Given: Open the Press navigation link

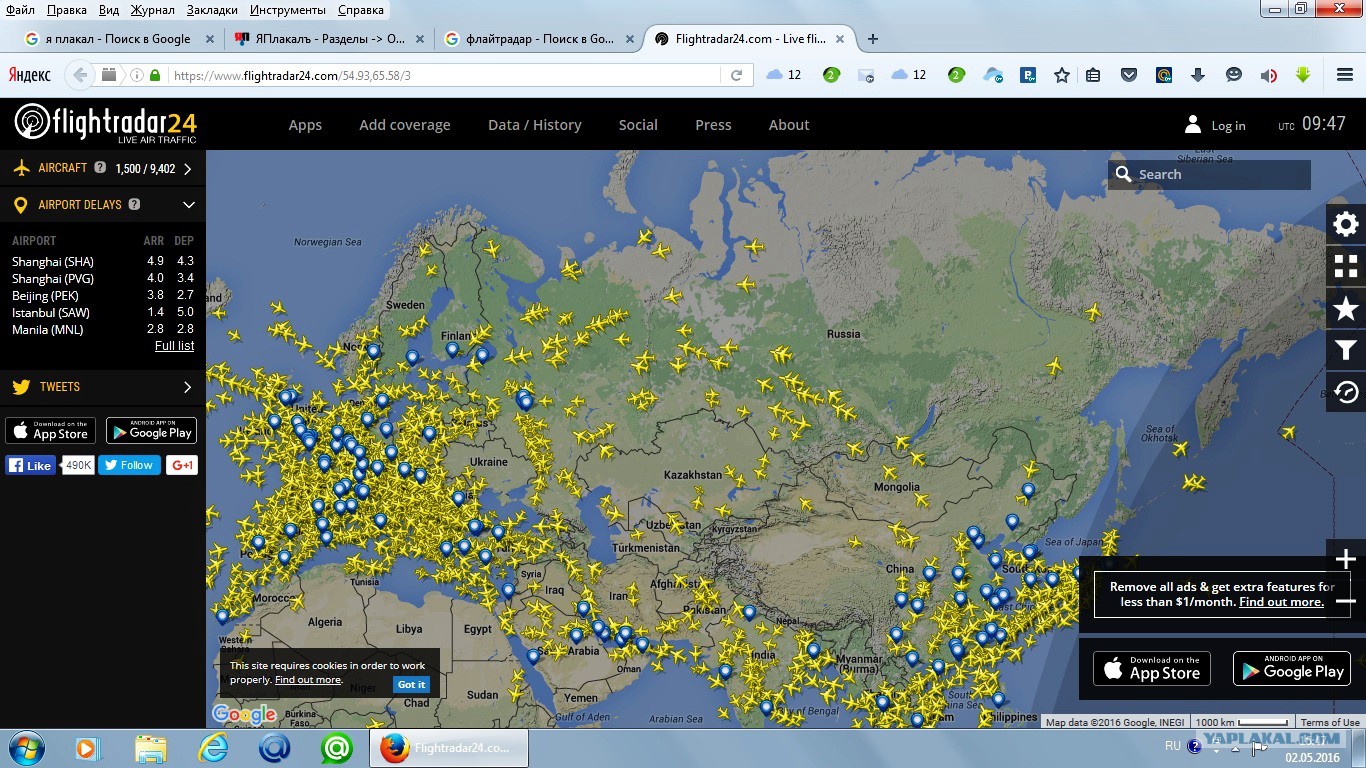Looking at the screenshot, I should click(713, 125).
